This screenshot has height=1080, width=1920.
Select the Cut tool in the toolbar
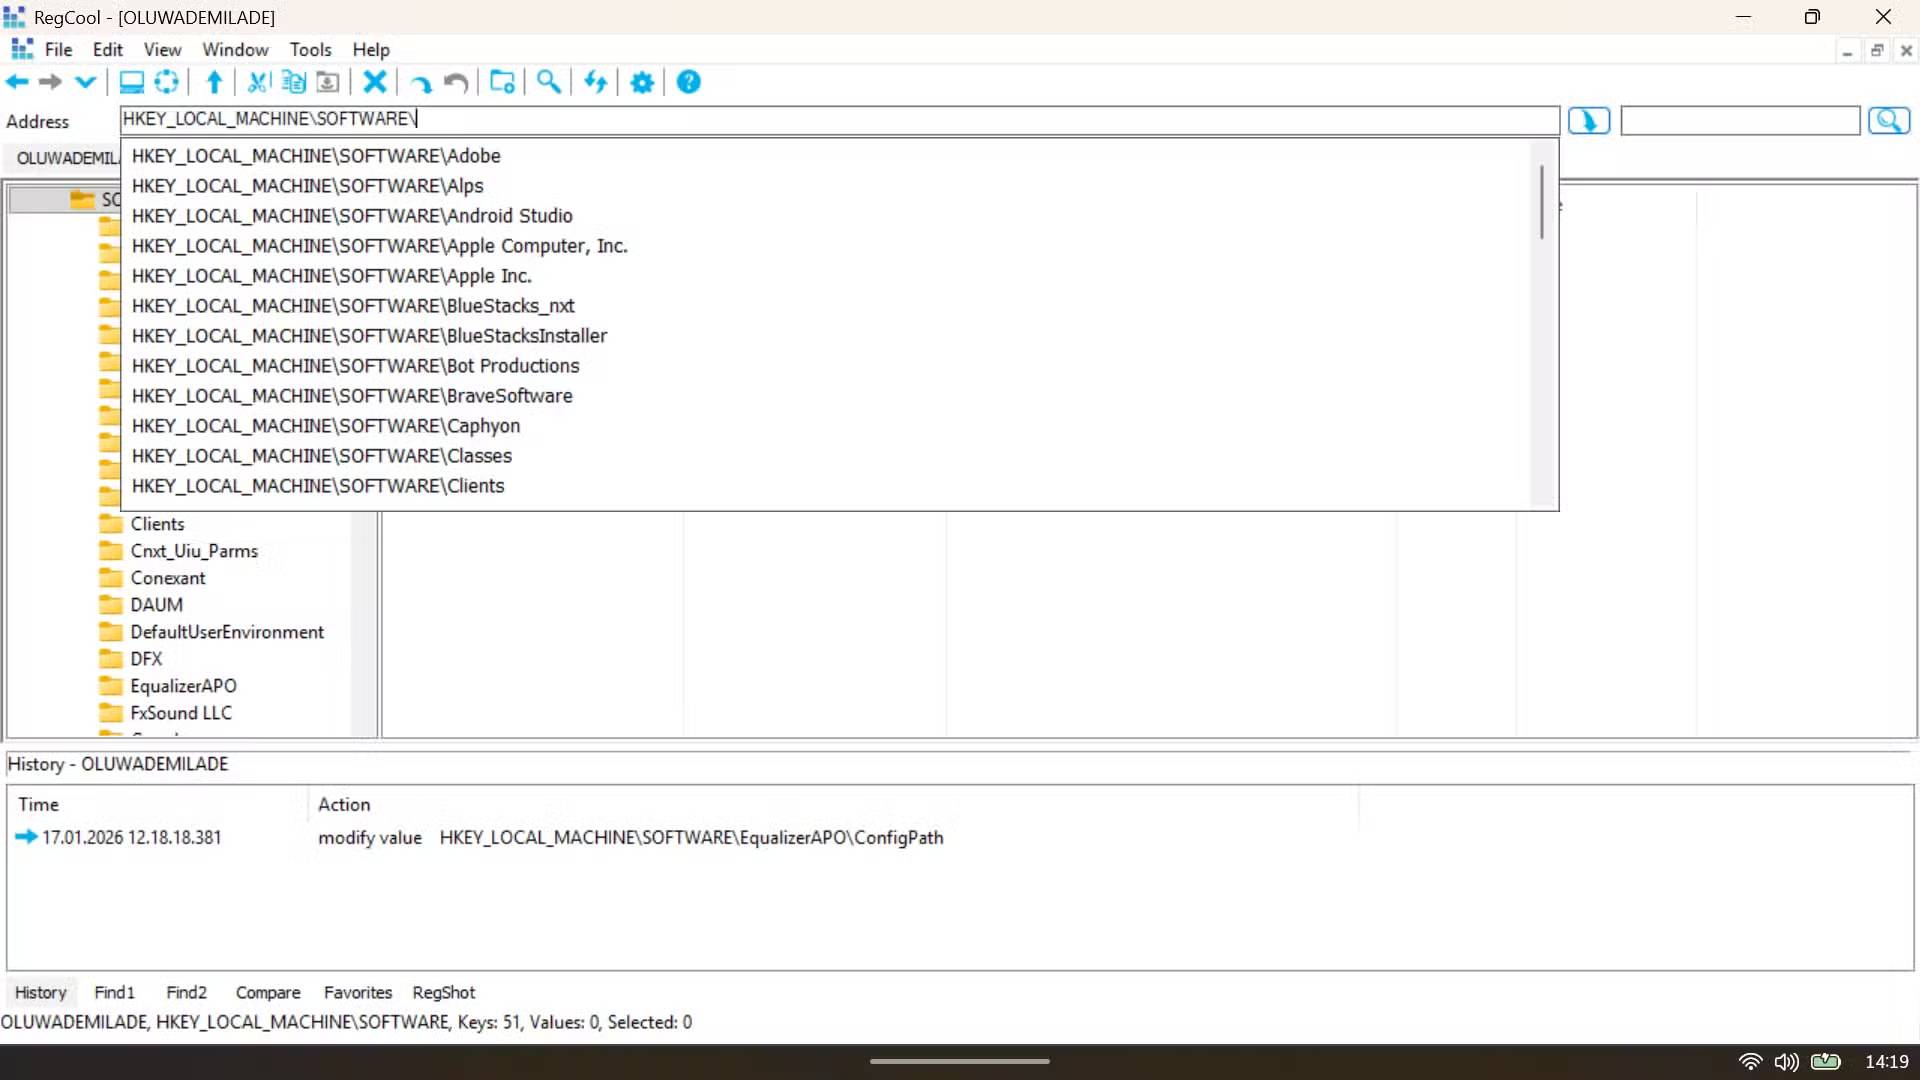(x=257, y=82)
